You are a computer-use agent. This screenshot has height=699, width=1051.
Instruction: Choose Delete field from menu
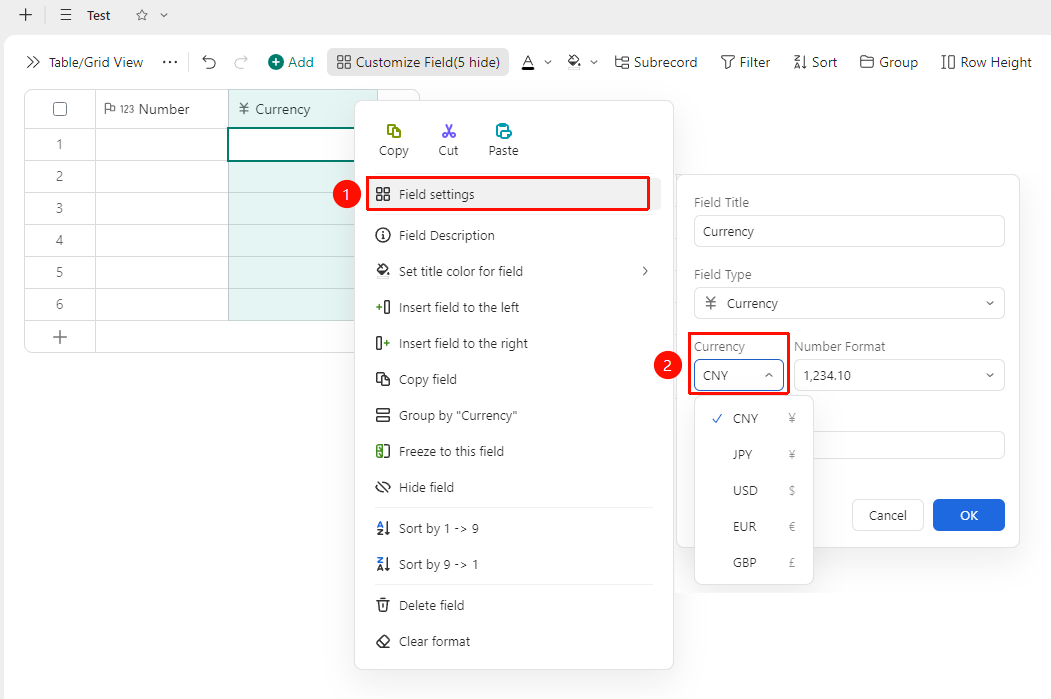click(513, 605)
